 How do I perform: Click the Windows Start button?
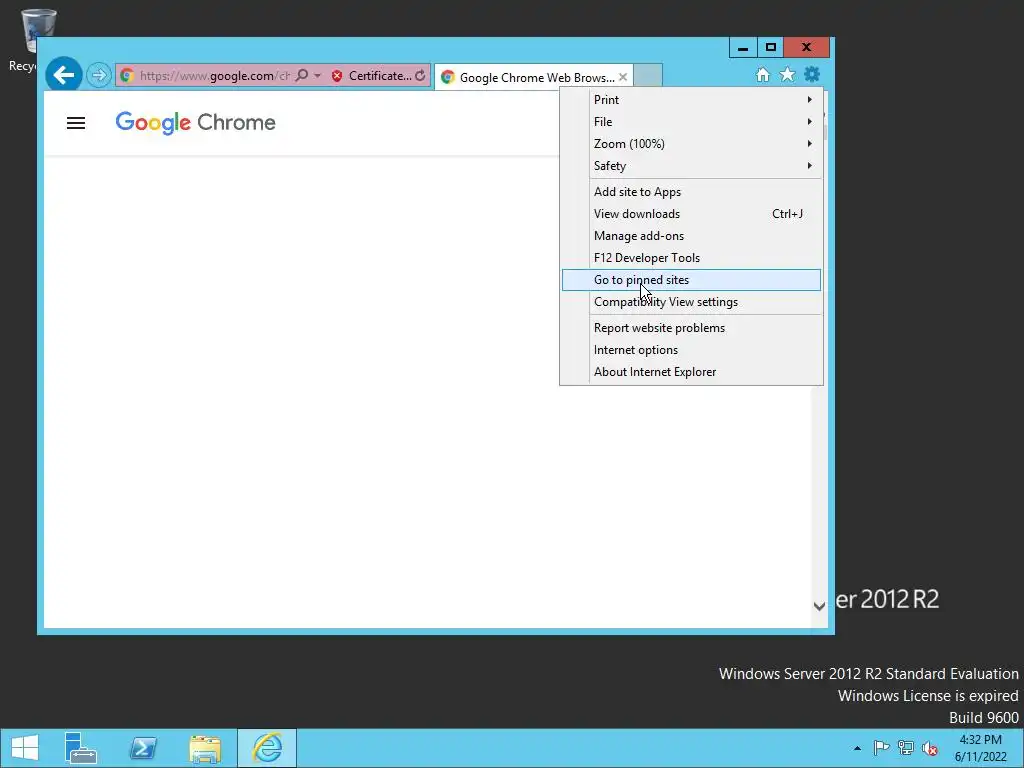(25, 748)
